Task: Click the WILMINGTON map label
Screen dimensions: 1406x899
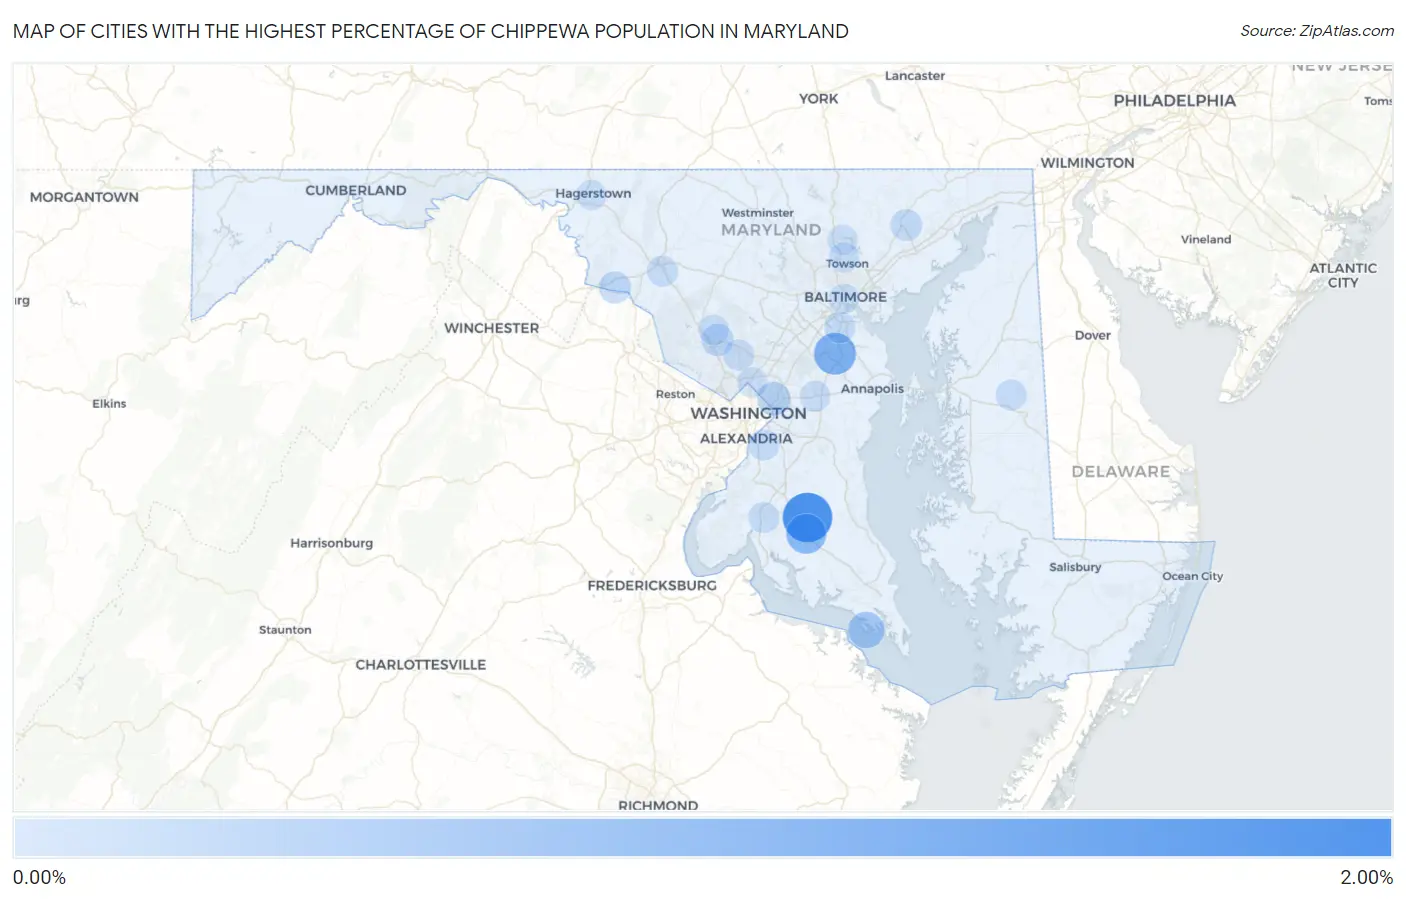Action: point(1087,162)
